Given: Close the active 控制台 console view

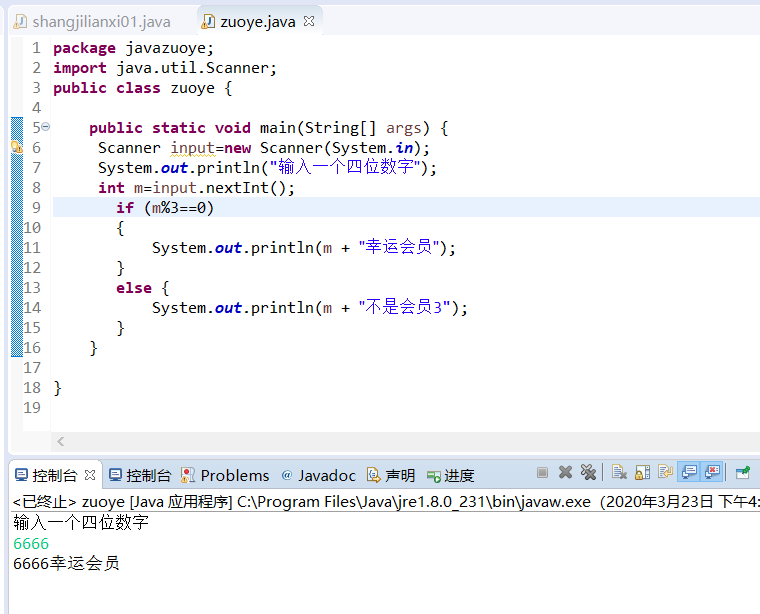Looking at the screenshot, I should tap(90, 475).
